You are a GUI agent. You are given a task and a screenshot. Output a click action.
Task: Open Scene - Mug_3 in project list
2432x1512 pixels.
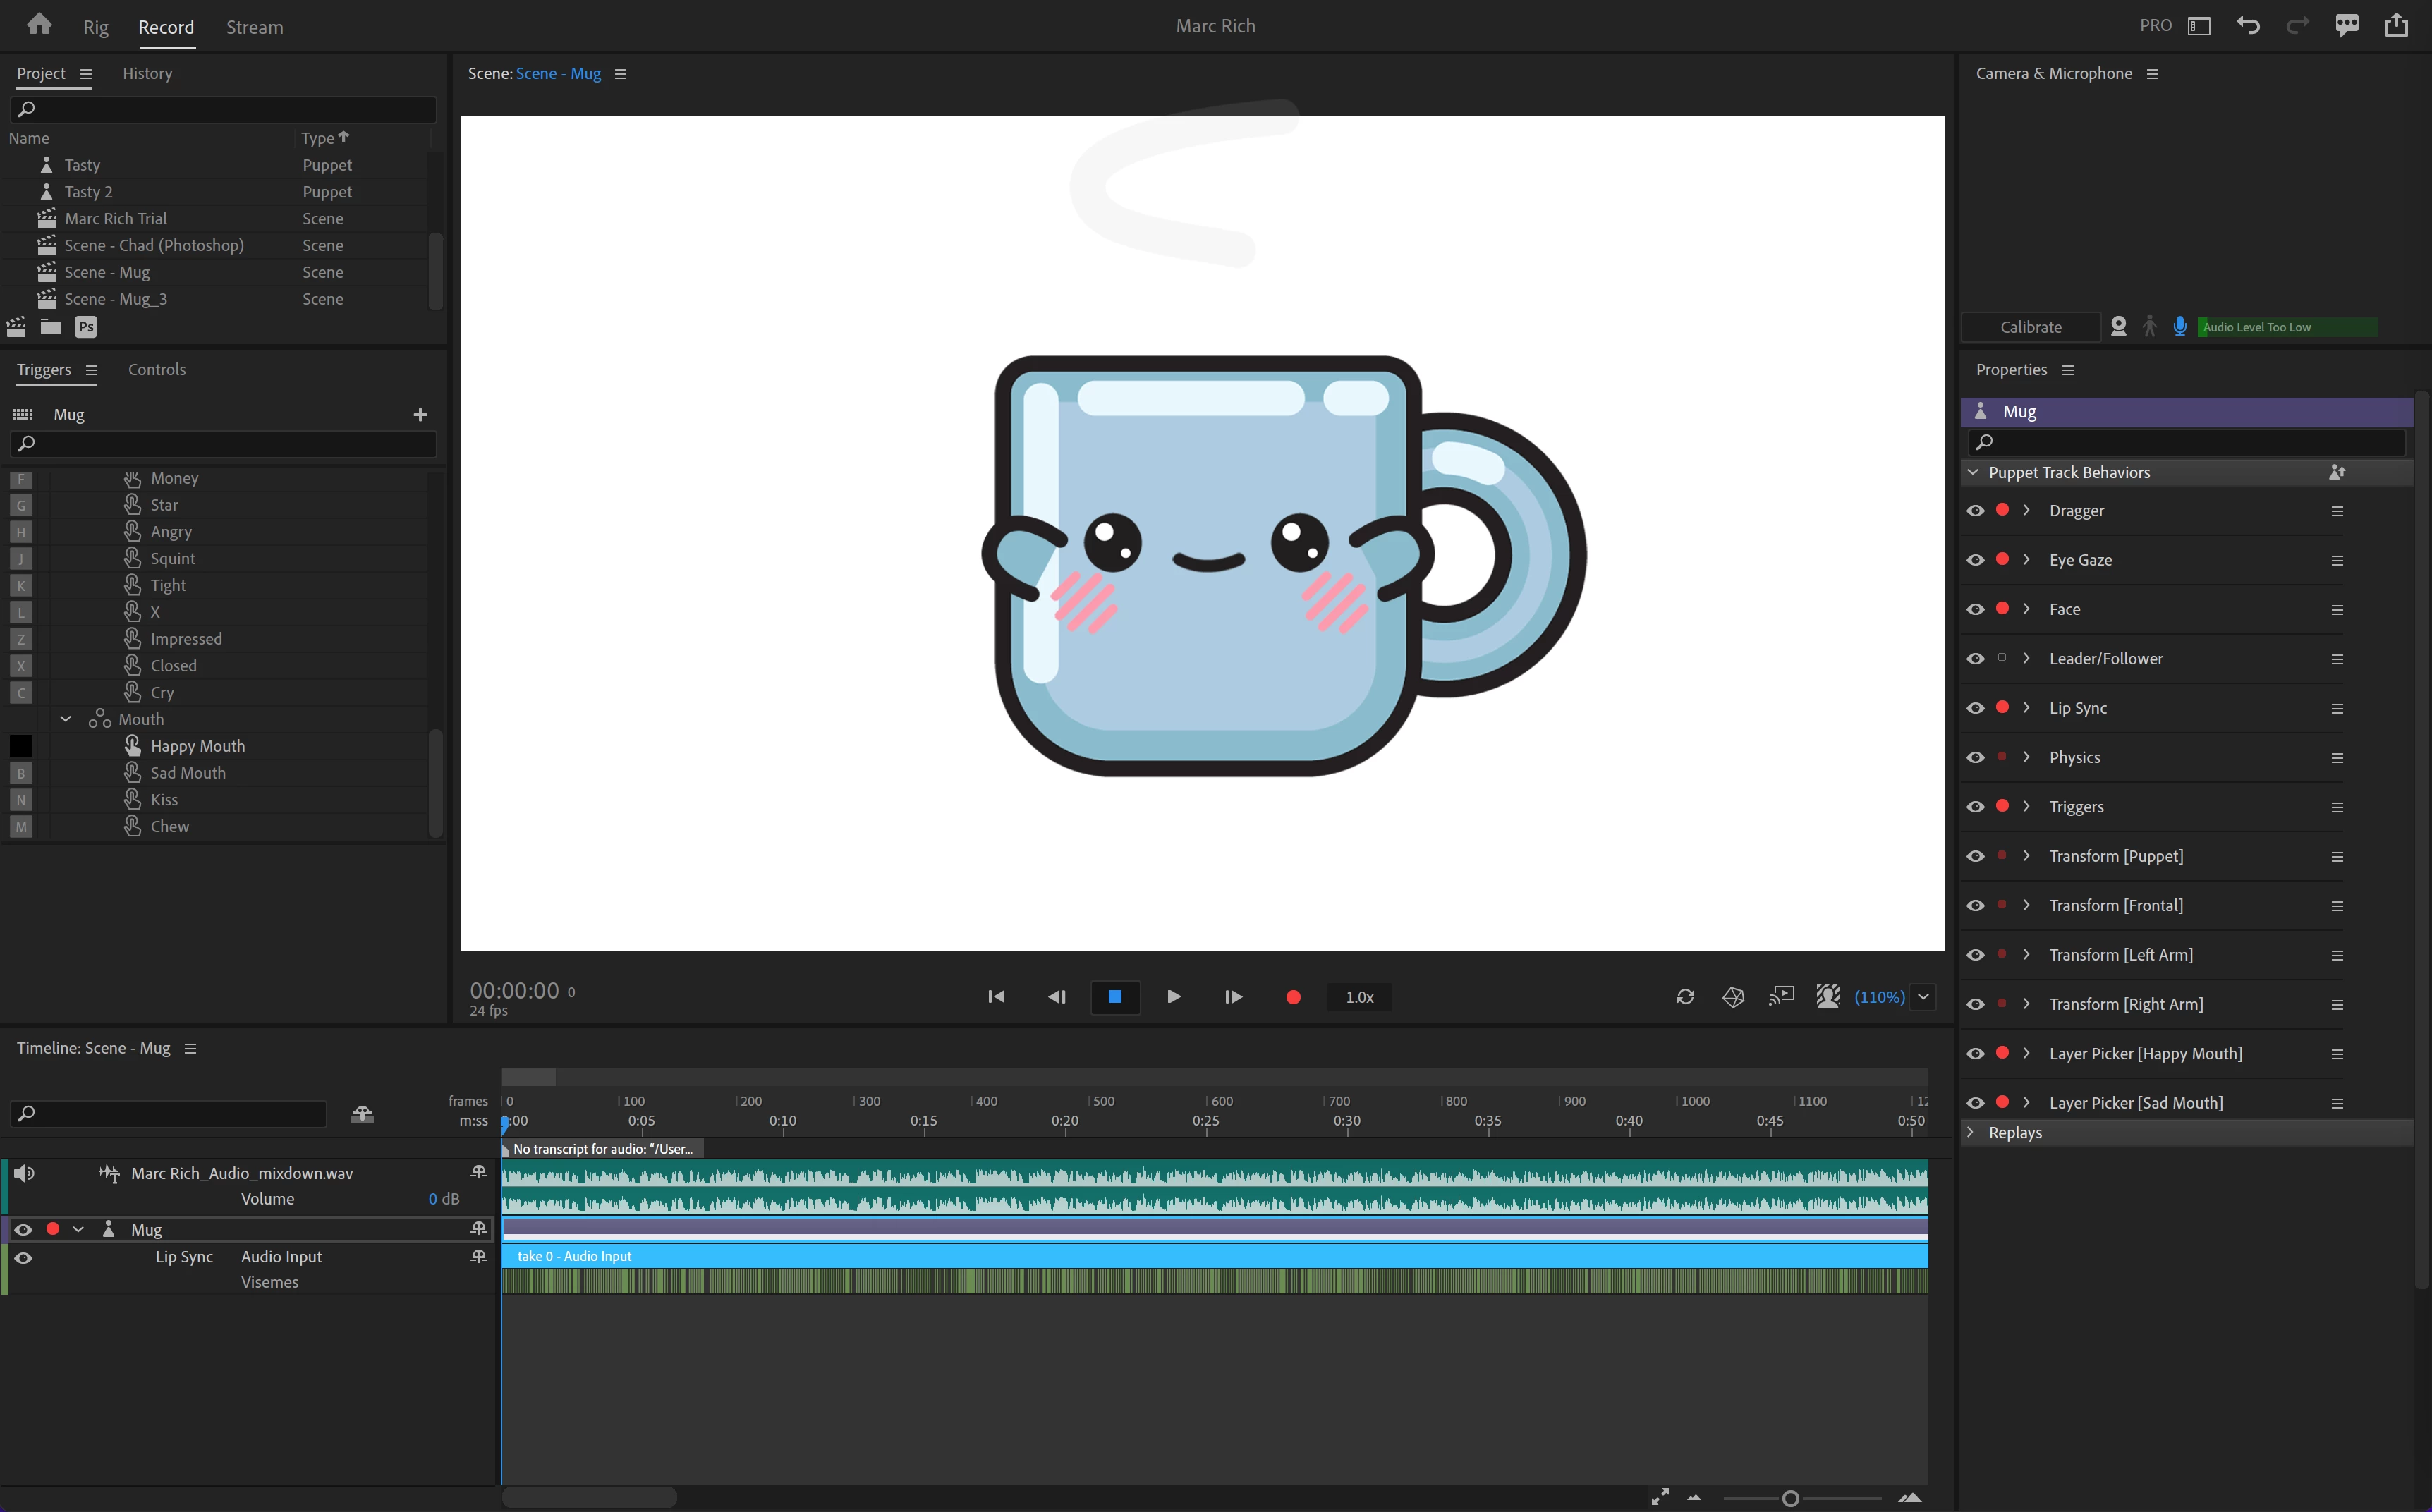click(x=115, y=299)
